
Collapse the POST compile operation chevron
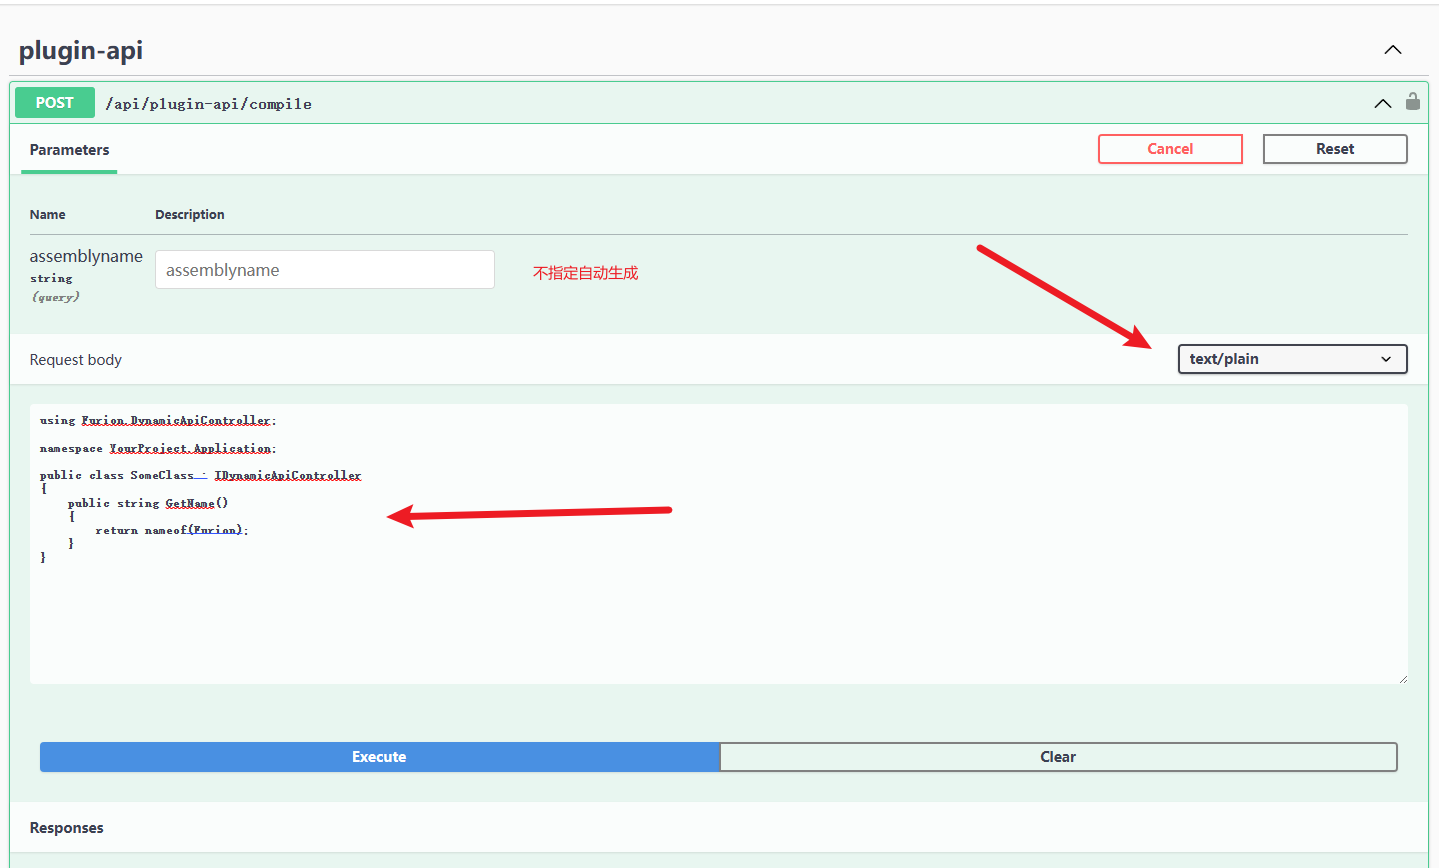click(x=1382, y=103)
